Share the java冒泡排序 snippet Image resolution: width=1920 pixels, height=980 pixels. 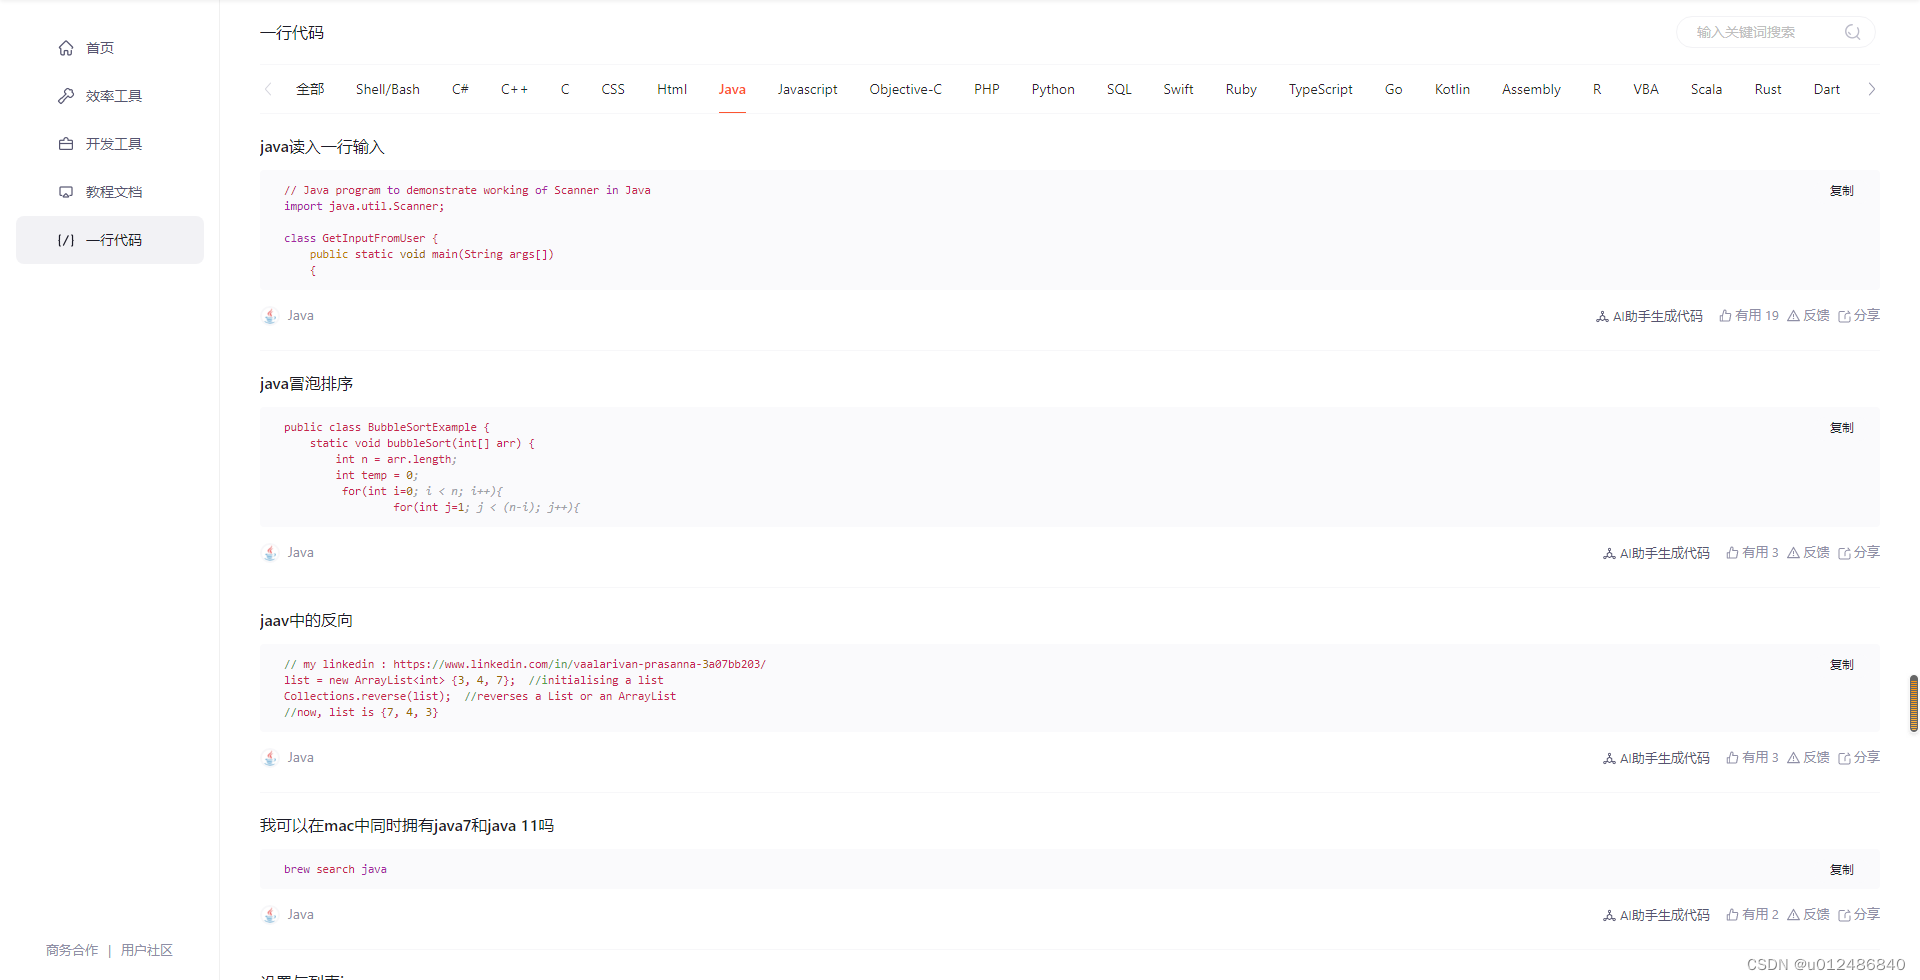[1859, 553]
